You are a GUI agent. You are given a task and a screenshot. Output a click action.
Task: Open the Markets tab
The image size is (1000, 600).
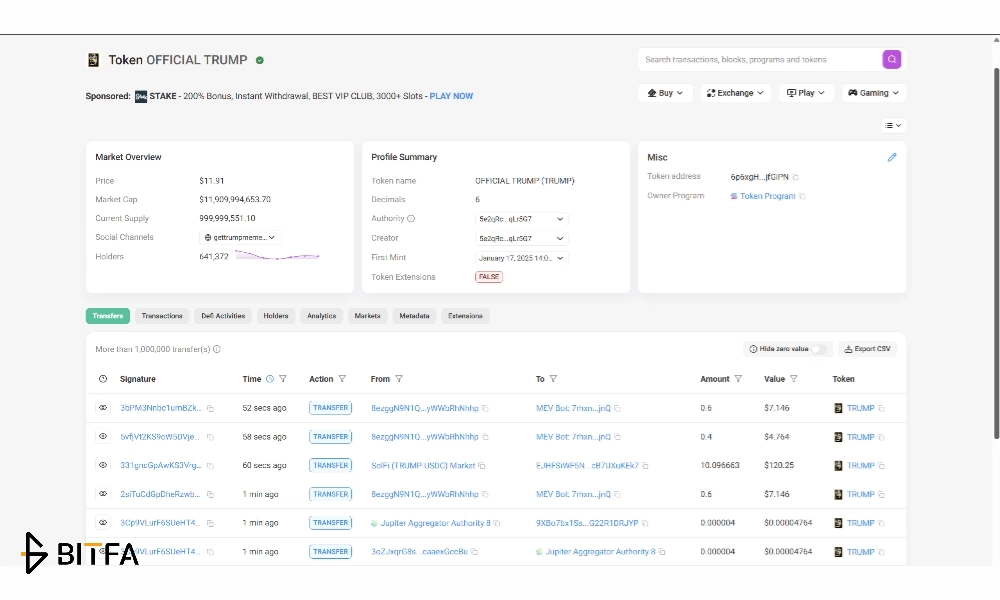click(367, 316)
